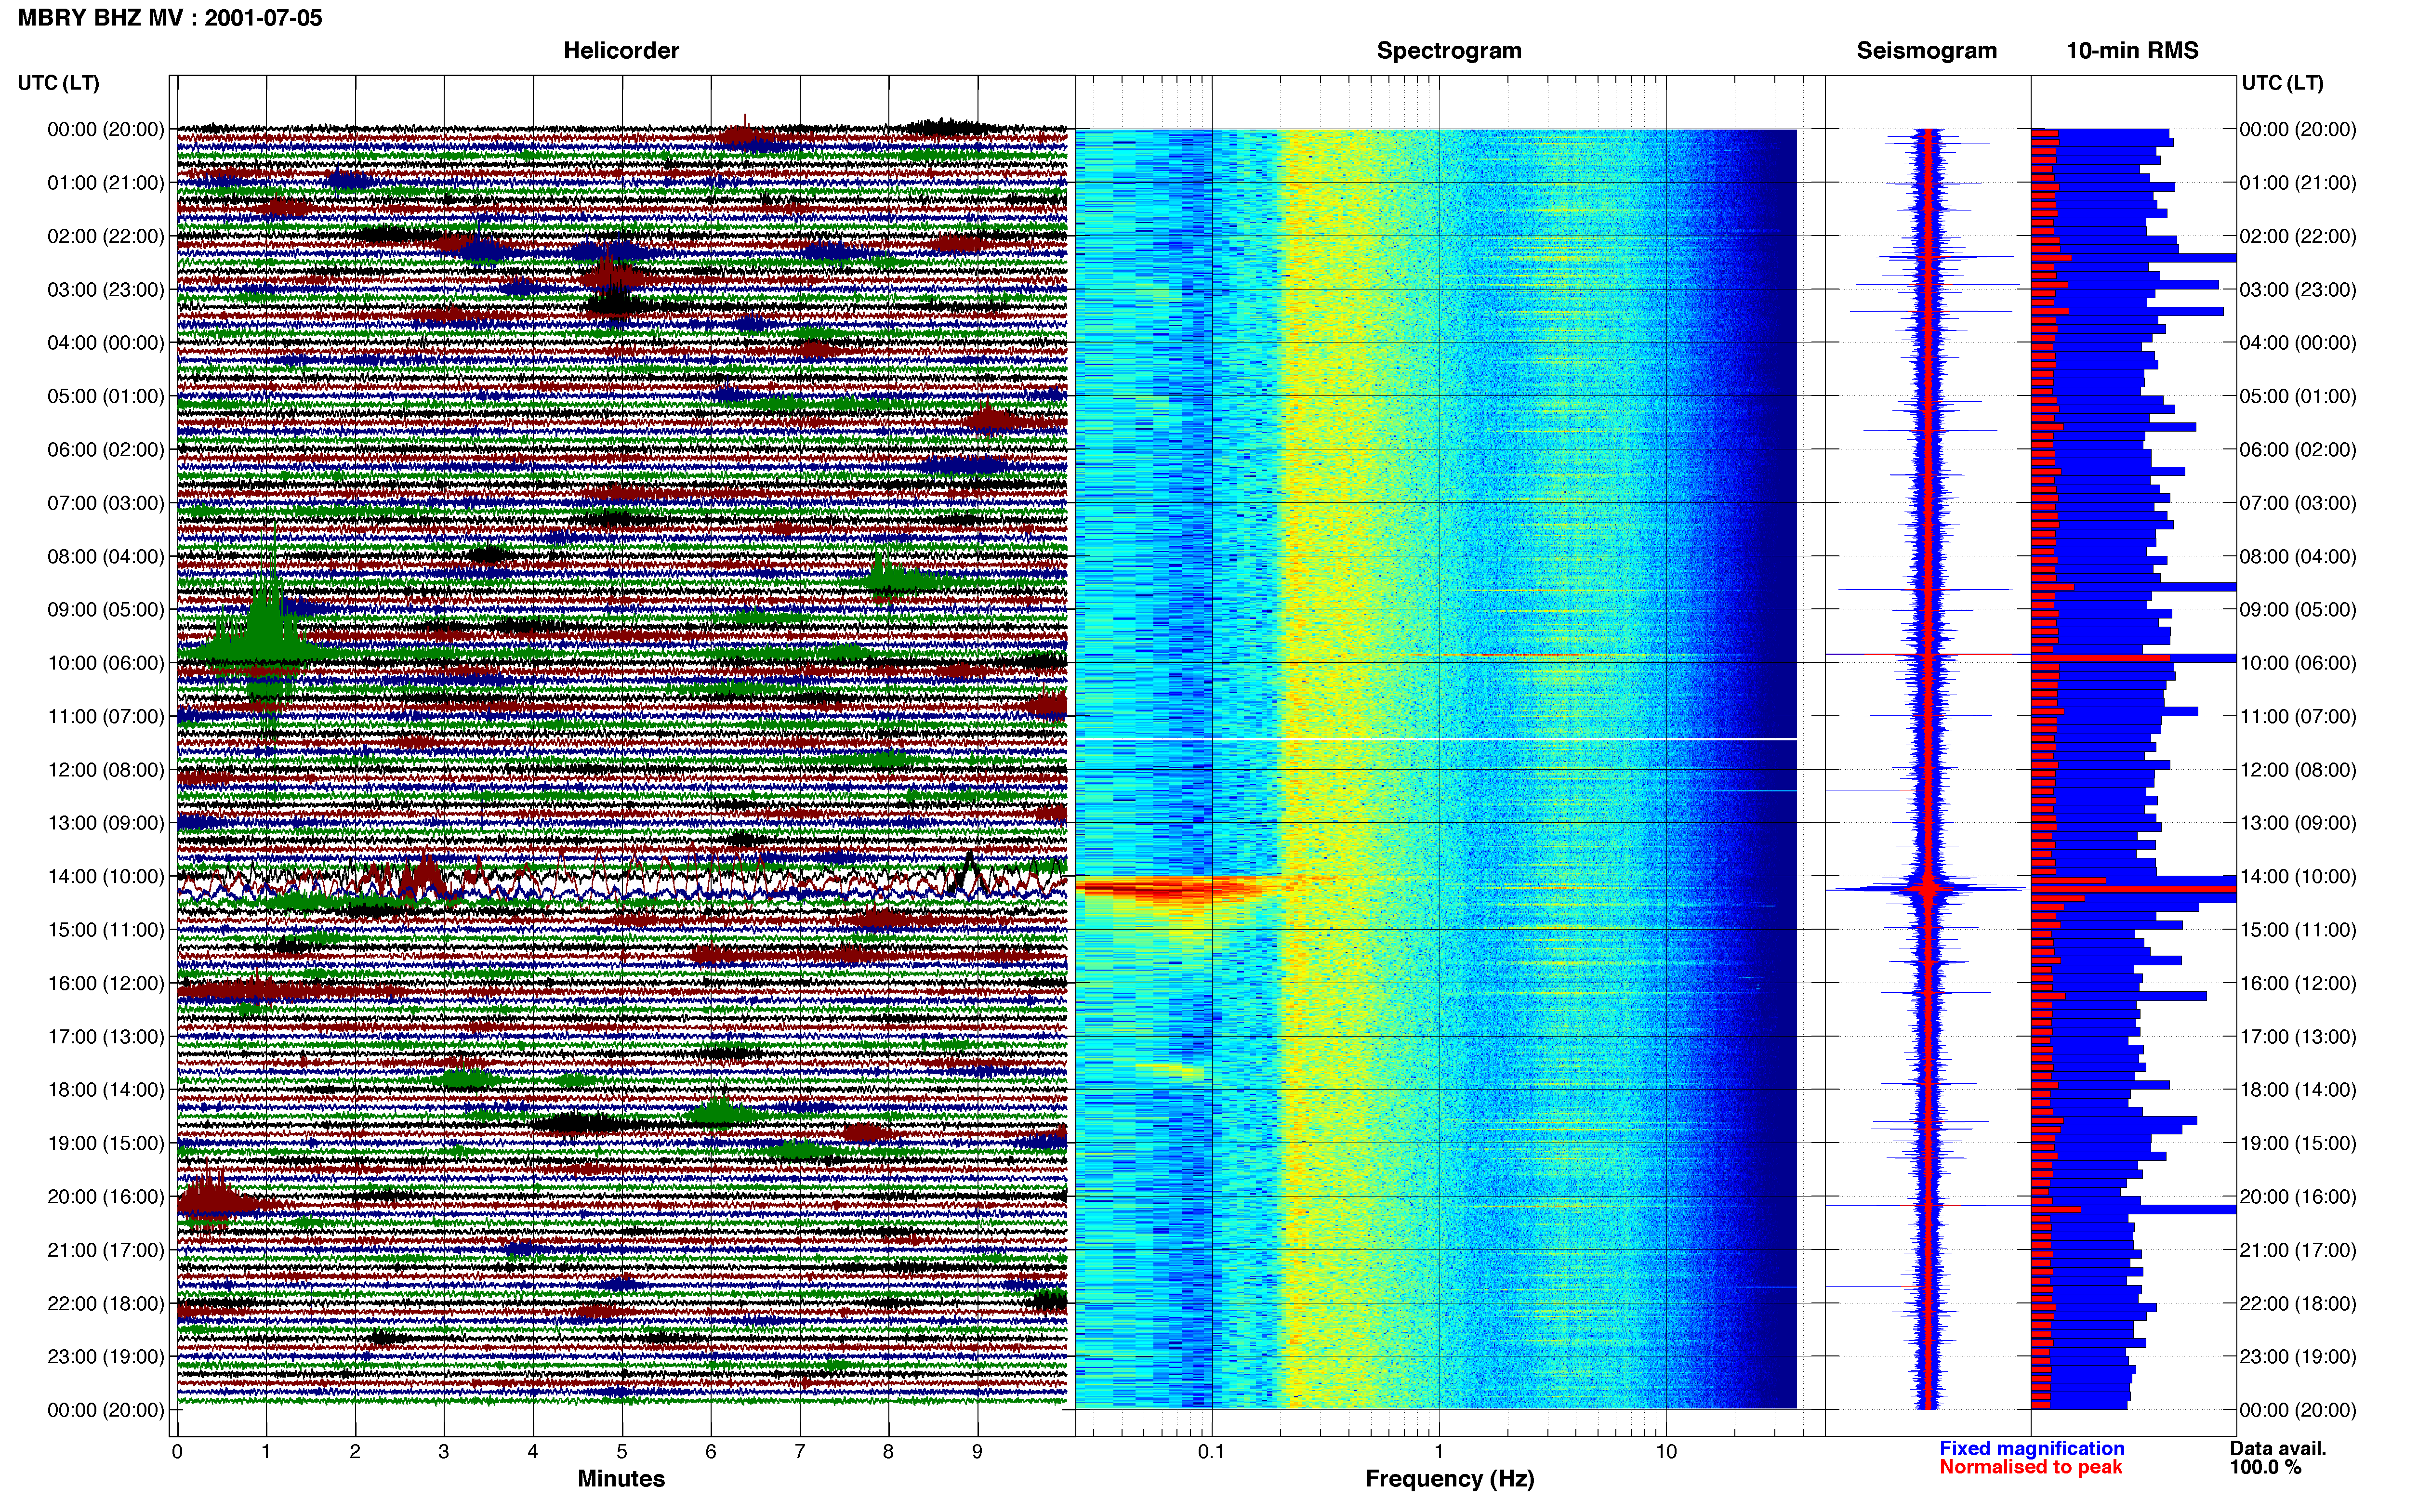The width and height of the screenshot is (2418, 1512).
Task: Click the 'Frequency (Hz)' x-axis label
Action: (x=1449, y=1478)
